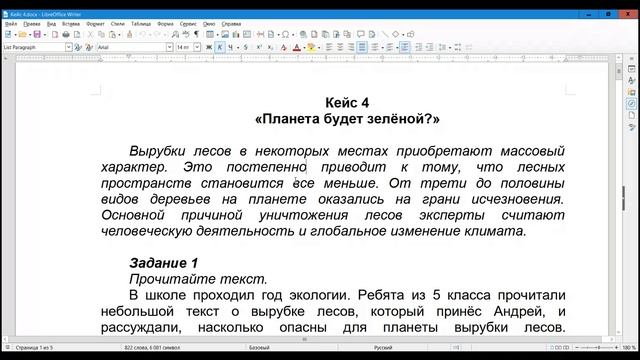
Task: Click the Export as PDF icon
Action: tap(55, 35)
